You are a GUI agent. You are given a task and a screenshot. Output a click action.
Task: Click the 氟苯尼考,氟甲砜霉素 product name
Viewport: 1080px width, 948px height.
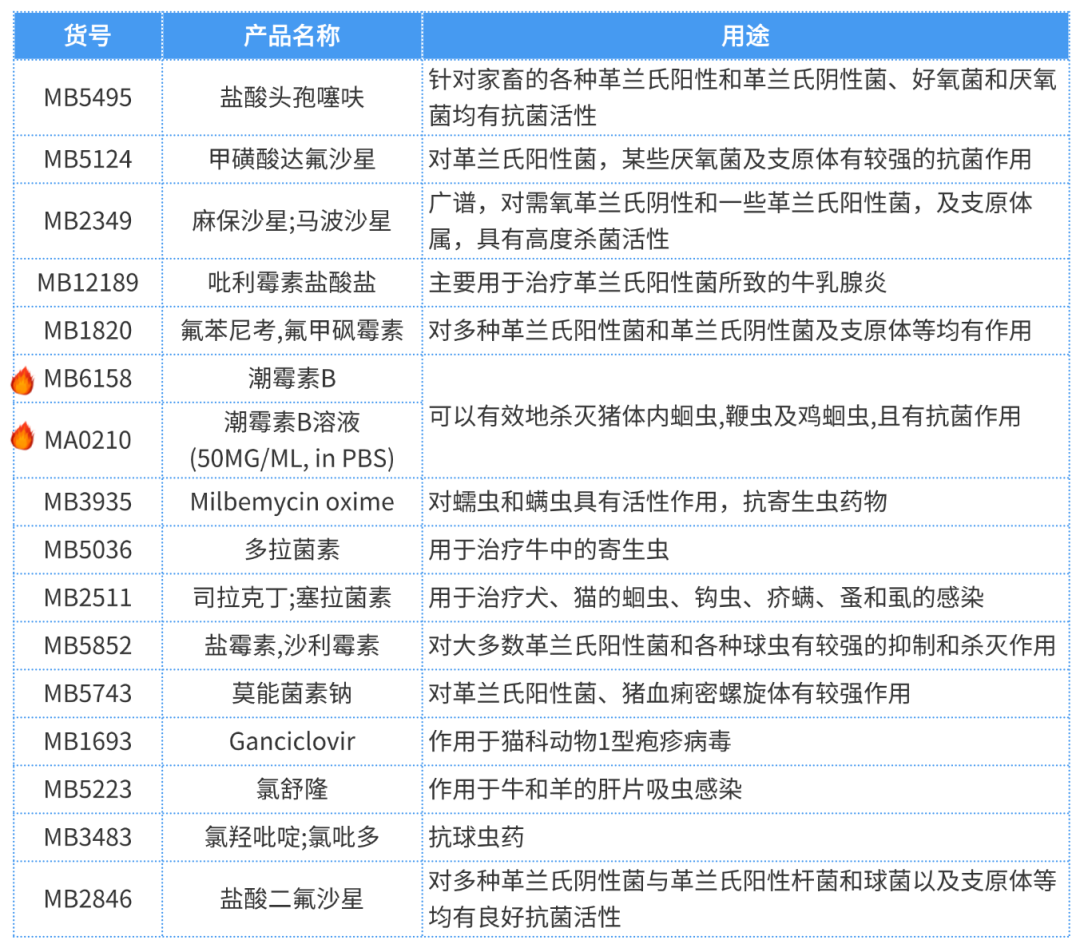coord(292,331)
